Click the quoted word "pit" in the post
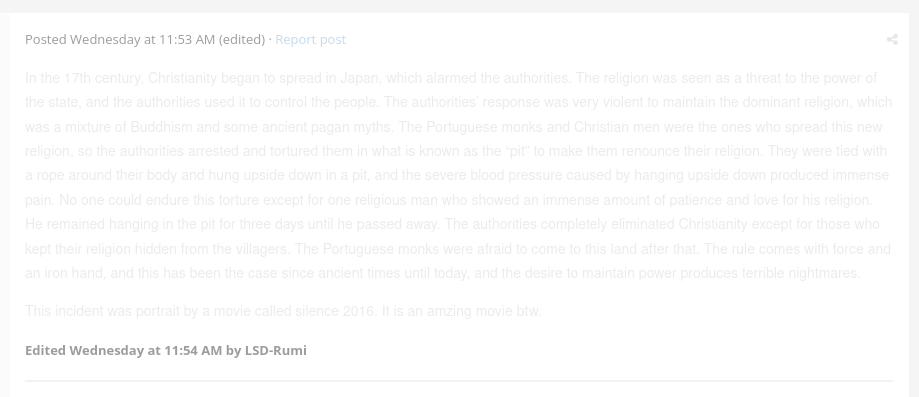919x397 pixels. (517, 151)
